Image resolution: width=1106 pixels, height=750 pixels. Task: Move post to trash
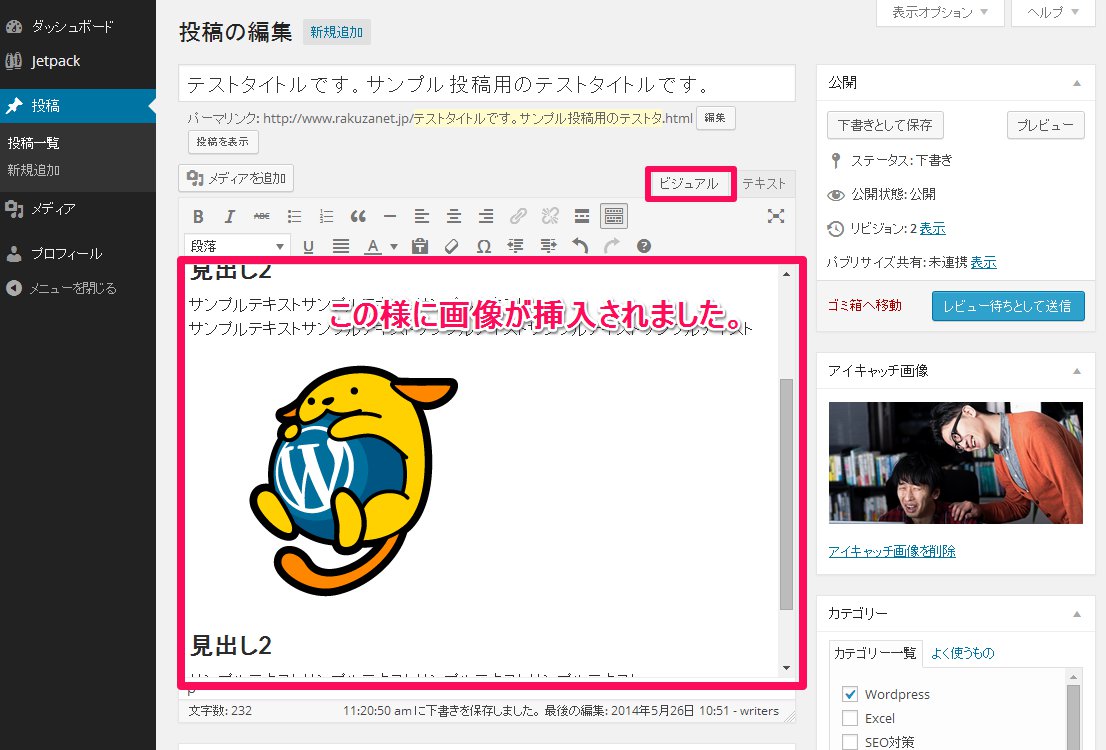(865, 306)
